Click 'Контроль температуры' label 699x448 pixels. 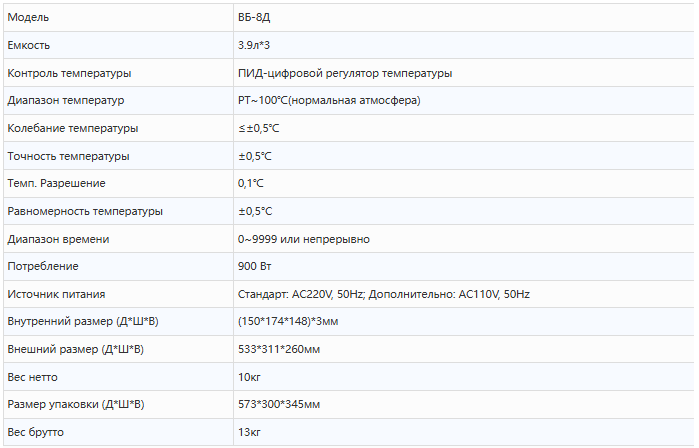pyautogui.click(x=69, y=73)
